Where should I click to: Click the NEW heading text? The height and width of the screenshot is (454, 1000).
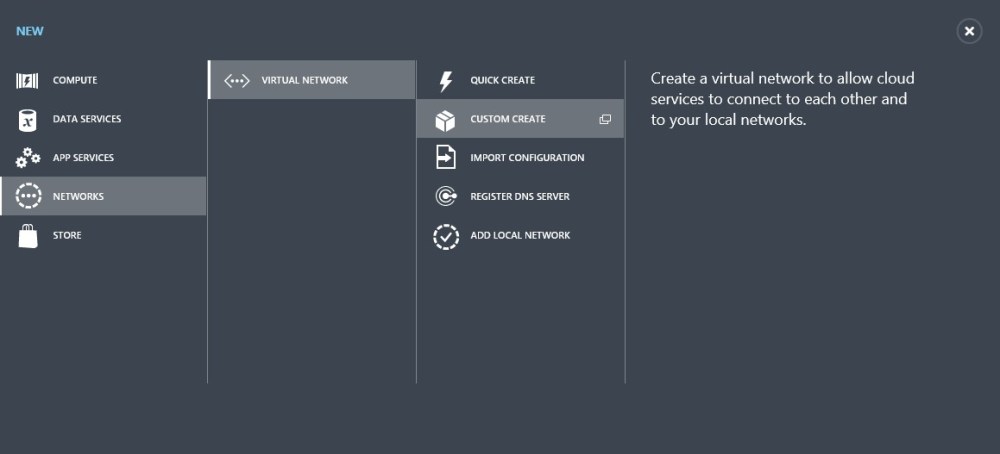pos(30,31)
